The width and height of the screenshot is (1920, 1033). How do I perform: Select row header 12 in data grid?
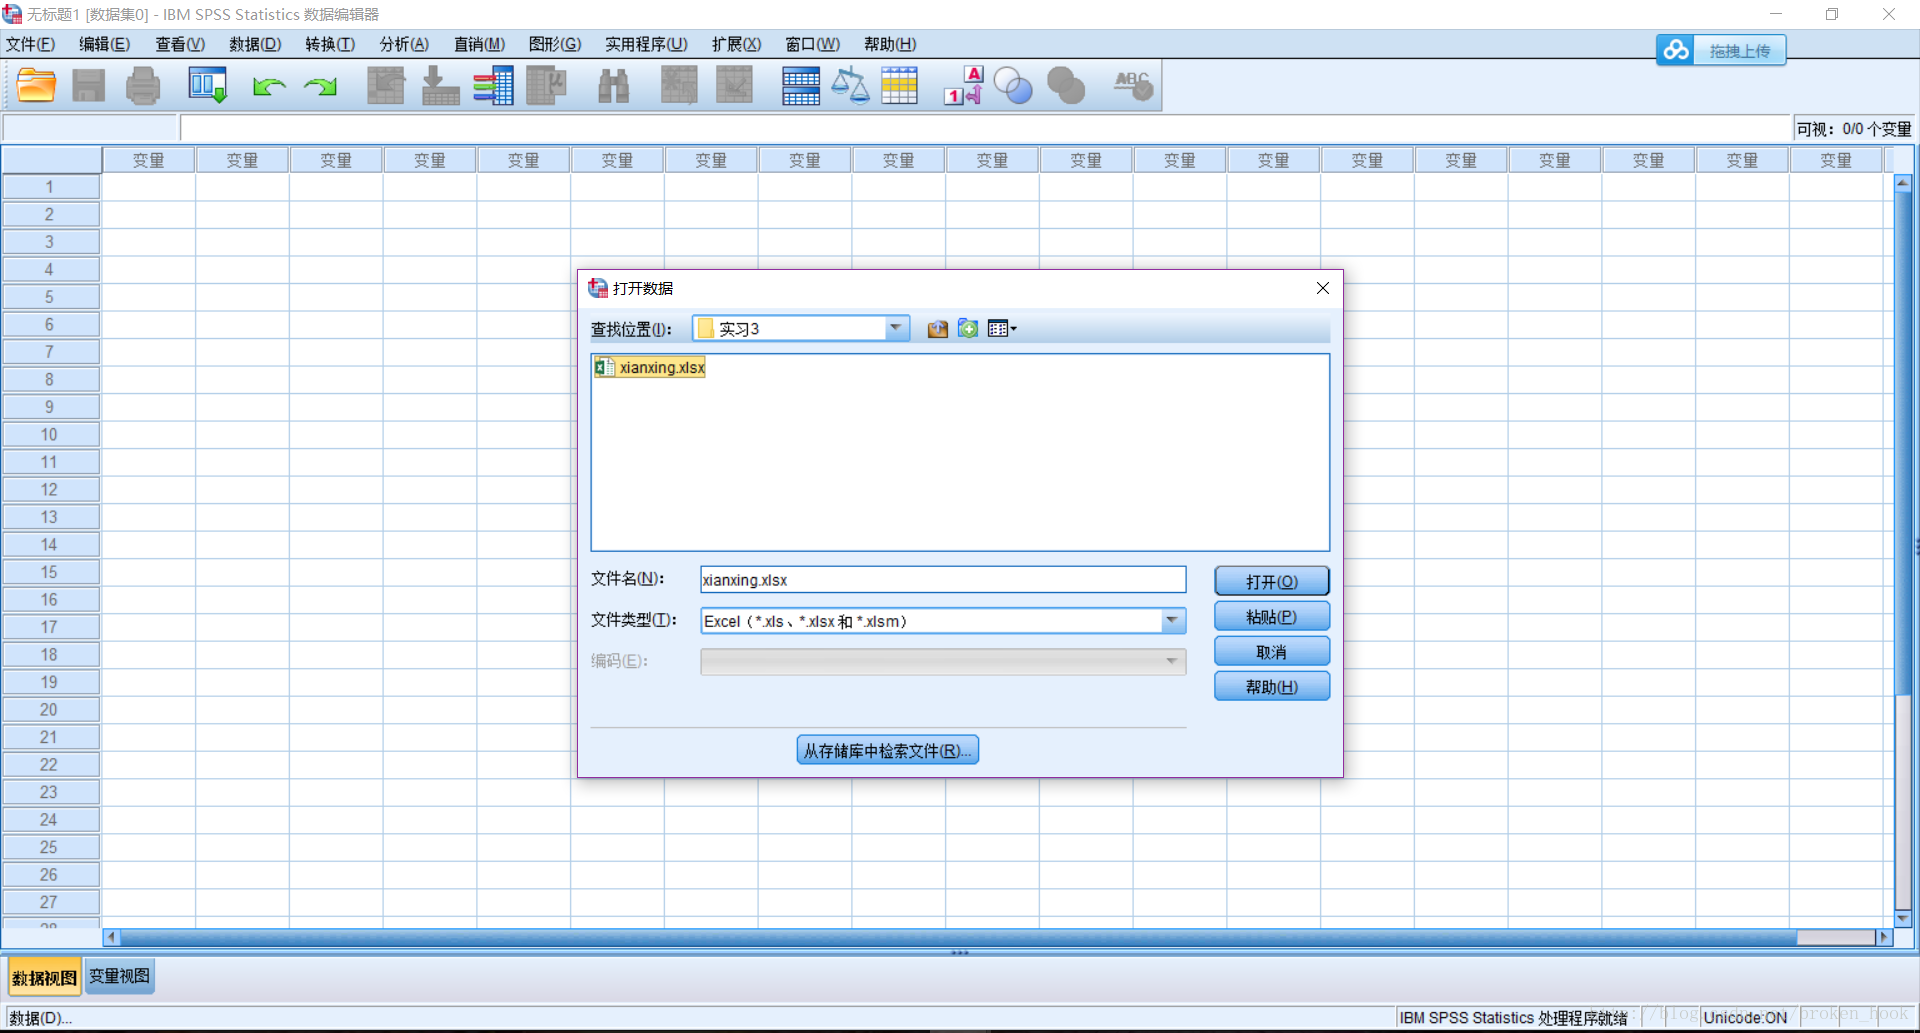50,490
